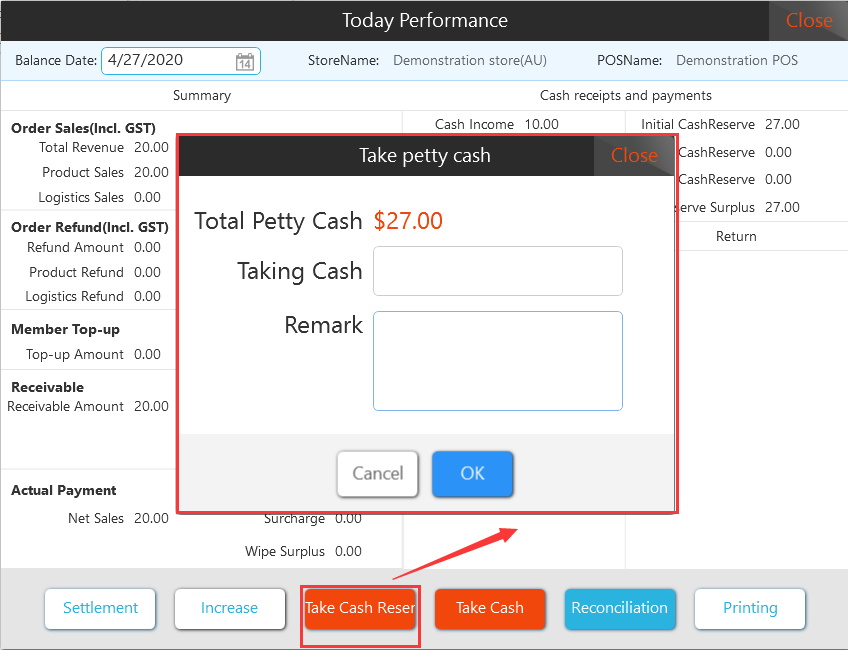Confirm petty cash with OK button
848x659 pixels.
click(472, 474)
